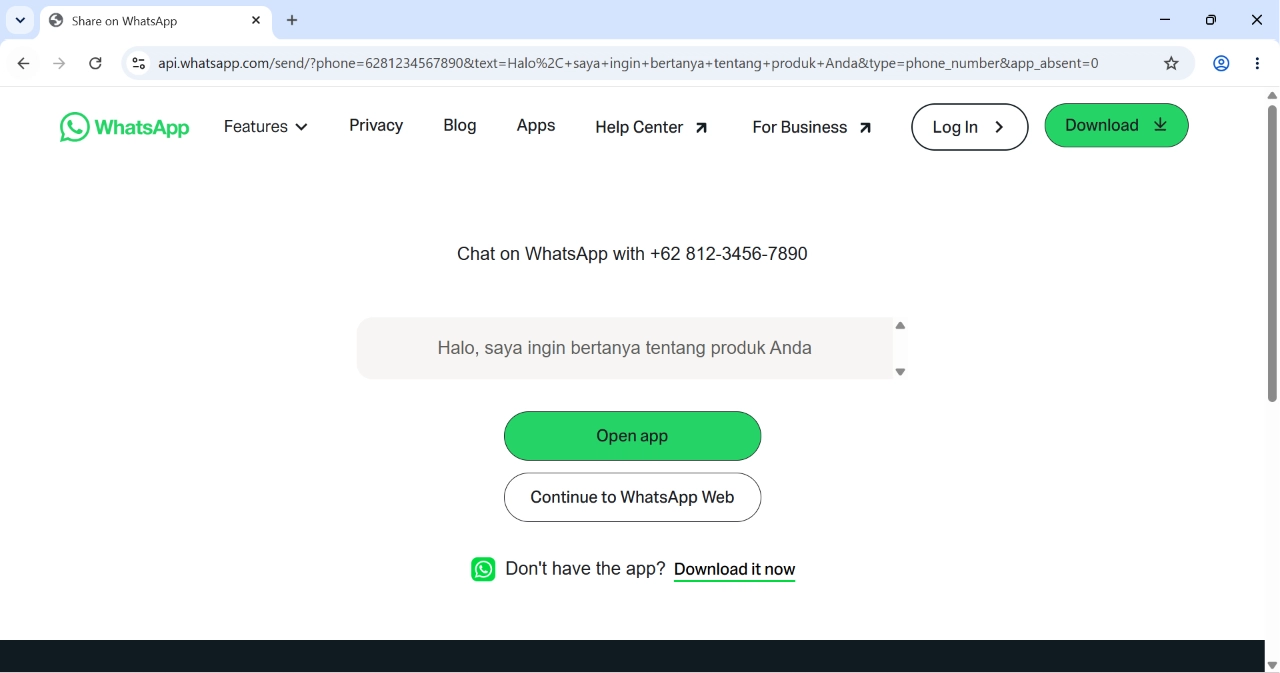The image size is (1280, 673).
Task: Click page scrollbar up arrow
Action: pyautogui.click(x=1272, y=95)
